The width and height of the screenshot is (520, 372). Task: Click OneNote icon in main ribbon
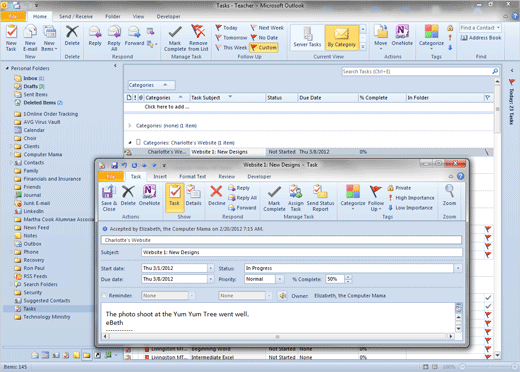[x=402, y=36]
